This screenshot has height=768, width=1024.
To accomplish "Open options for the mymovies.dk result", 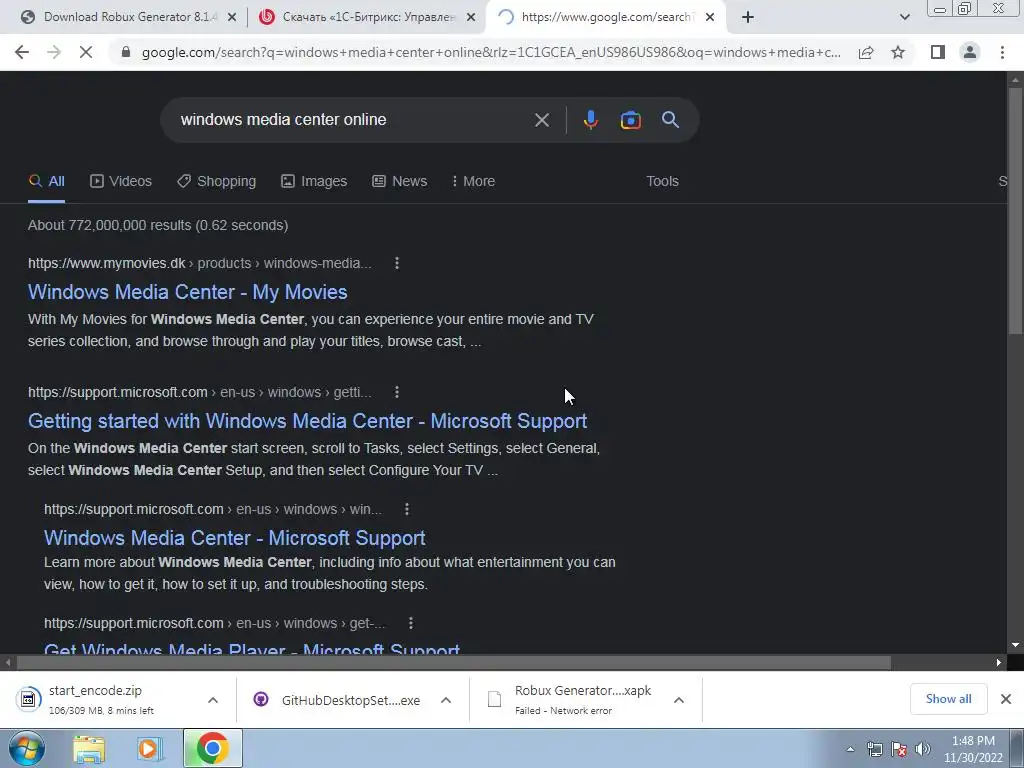I will click(x=396, y=263).
